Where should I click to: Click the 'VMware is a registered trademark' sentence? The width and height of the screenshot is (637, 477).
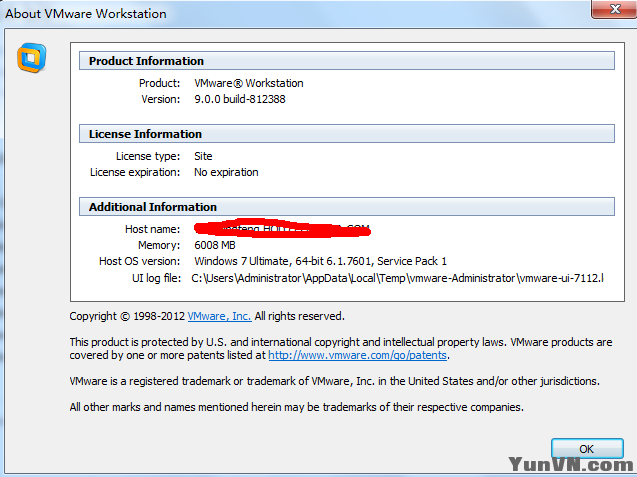coord(334,381)
